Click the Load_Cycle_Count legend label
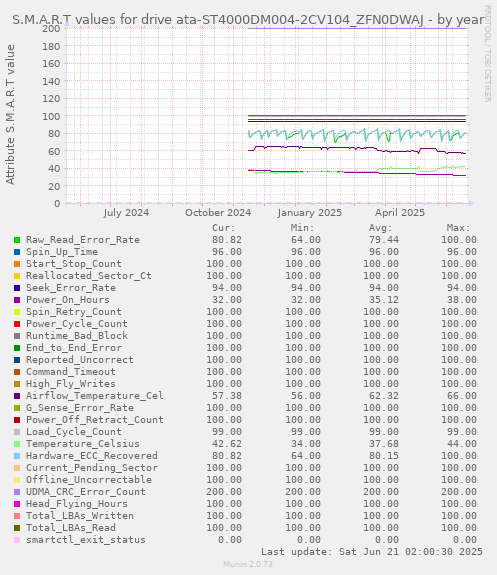Image resolution: width=497 pixels, height=575 pixels. [74, 432]
